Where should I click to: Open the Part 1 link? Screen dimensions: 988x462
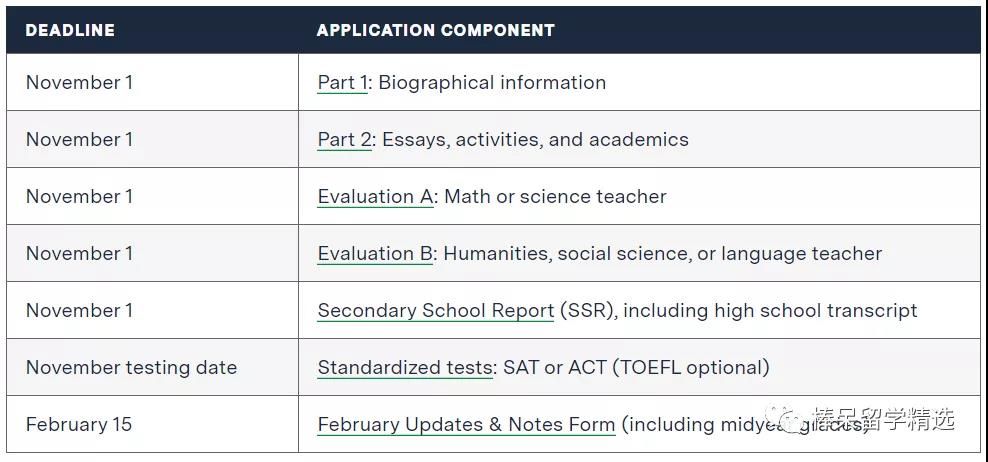click(x=342, y=83)
